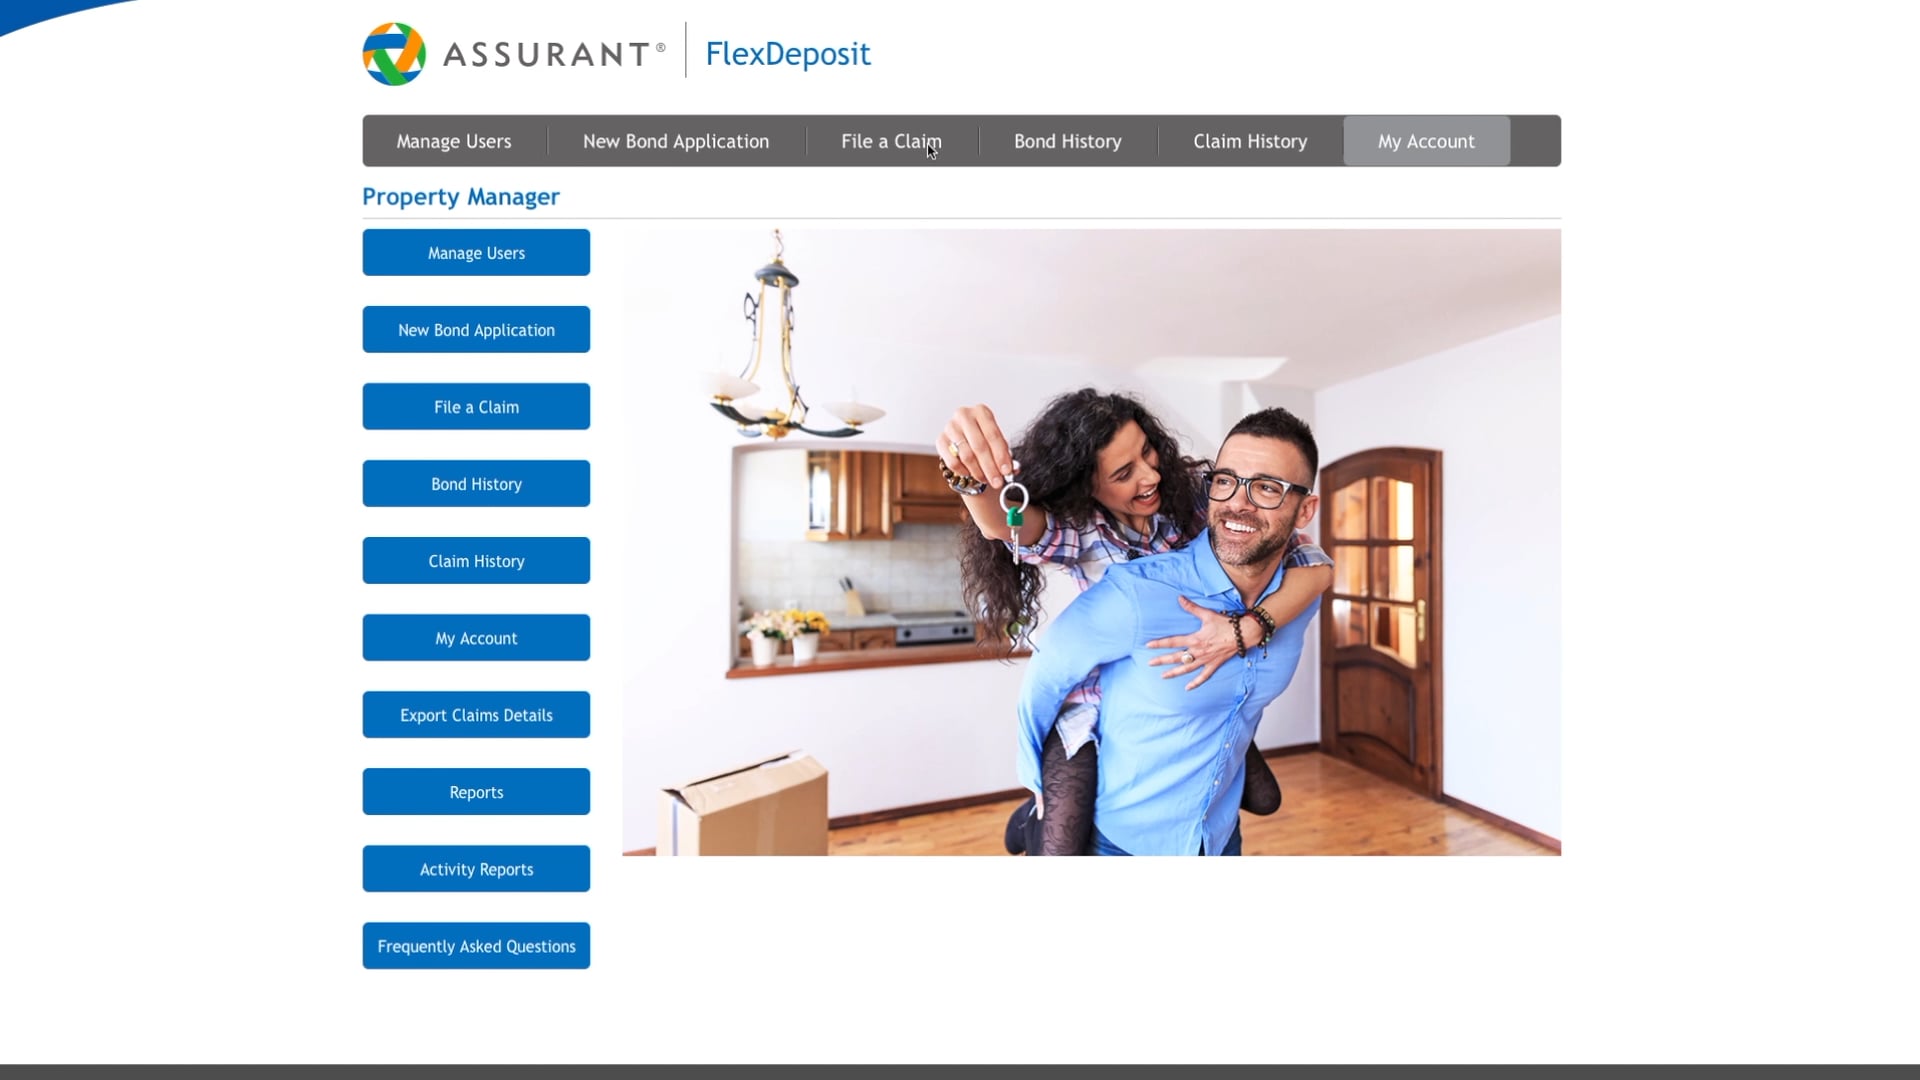Open Manage Users from top navigation

[454, 140]
